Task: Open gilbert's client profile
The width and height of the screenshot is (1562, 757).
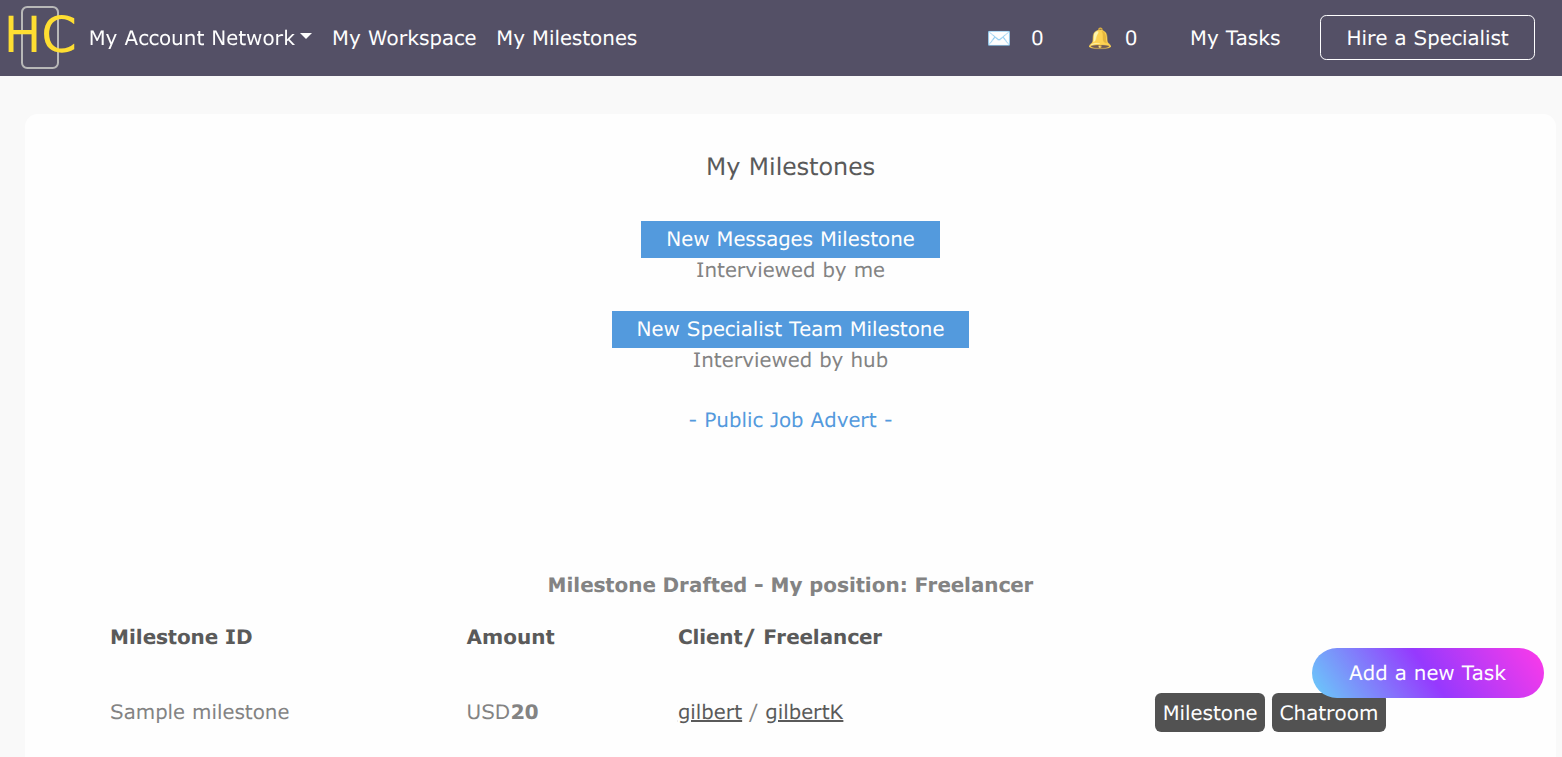Action: (x=710, y=711)
